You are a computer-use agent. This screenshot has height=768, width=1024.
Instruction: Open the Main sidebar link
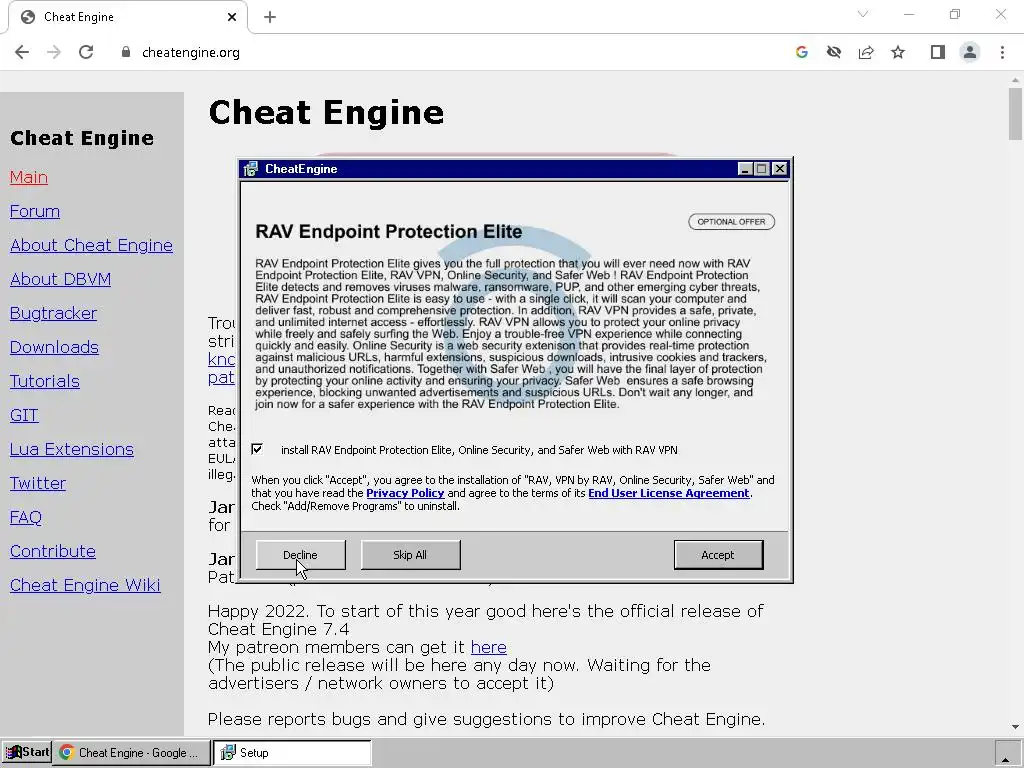[x=29, y=178]
